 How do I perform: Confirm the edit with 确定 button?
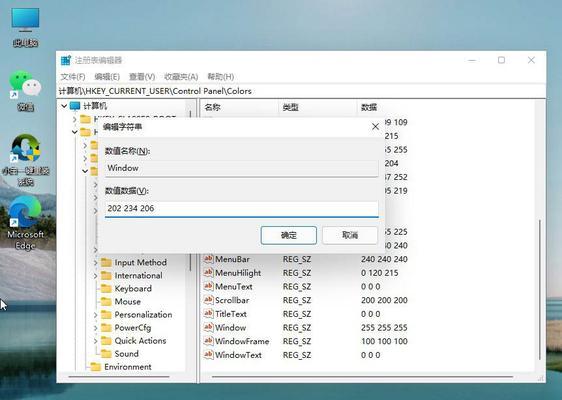coord(289,235)
